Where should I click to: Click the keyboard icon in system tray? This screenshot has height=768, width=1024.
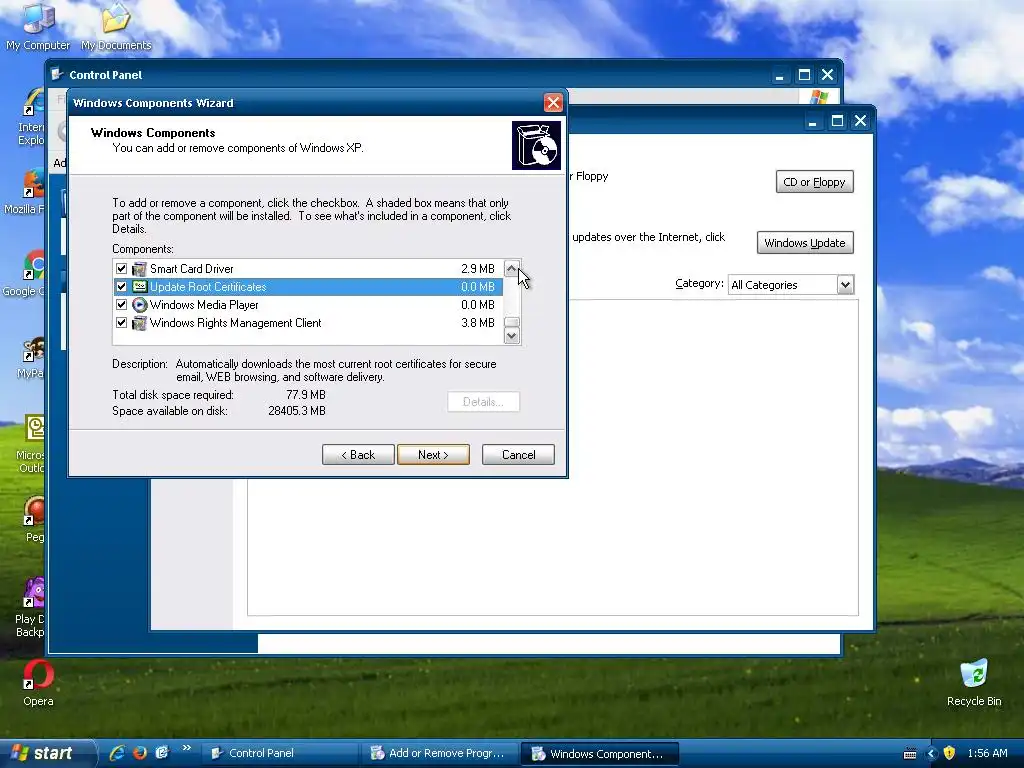[x=910, y=754]
